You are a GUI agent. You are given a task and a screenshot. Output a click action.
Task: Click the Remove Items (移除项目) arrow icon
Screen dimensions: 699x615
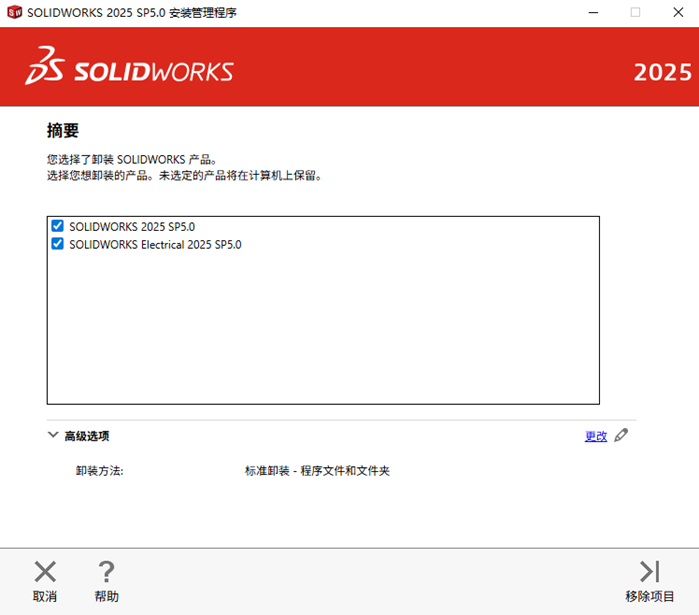(x=650, y=572)
